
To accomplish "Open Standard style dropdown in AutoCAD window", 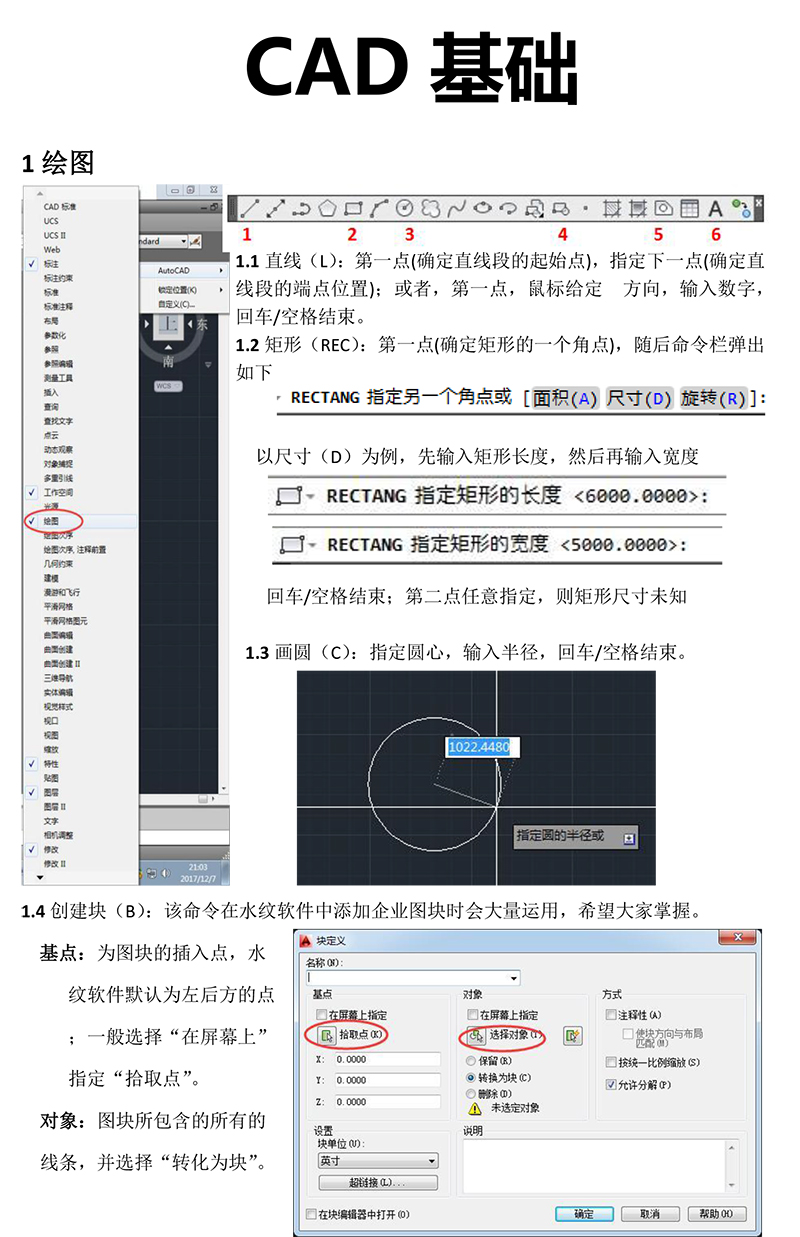I will coord(183,241).
